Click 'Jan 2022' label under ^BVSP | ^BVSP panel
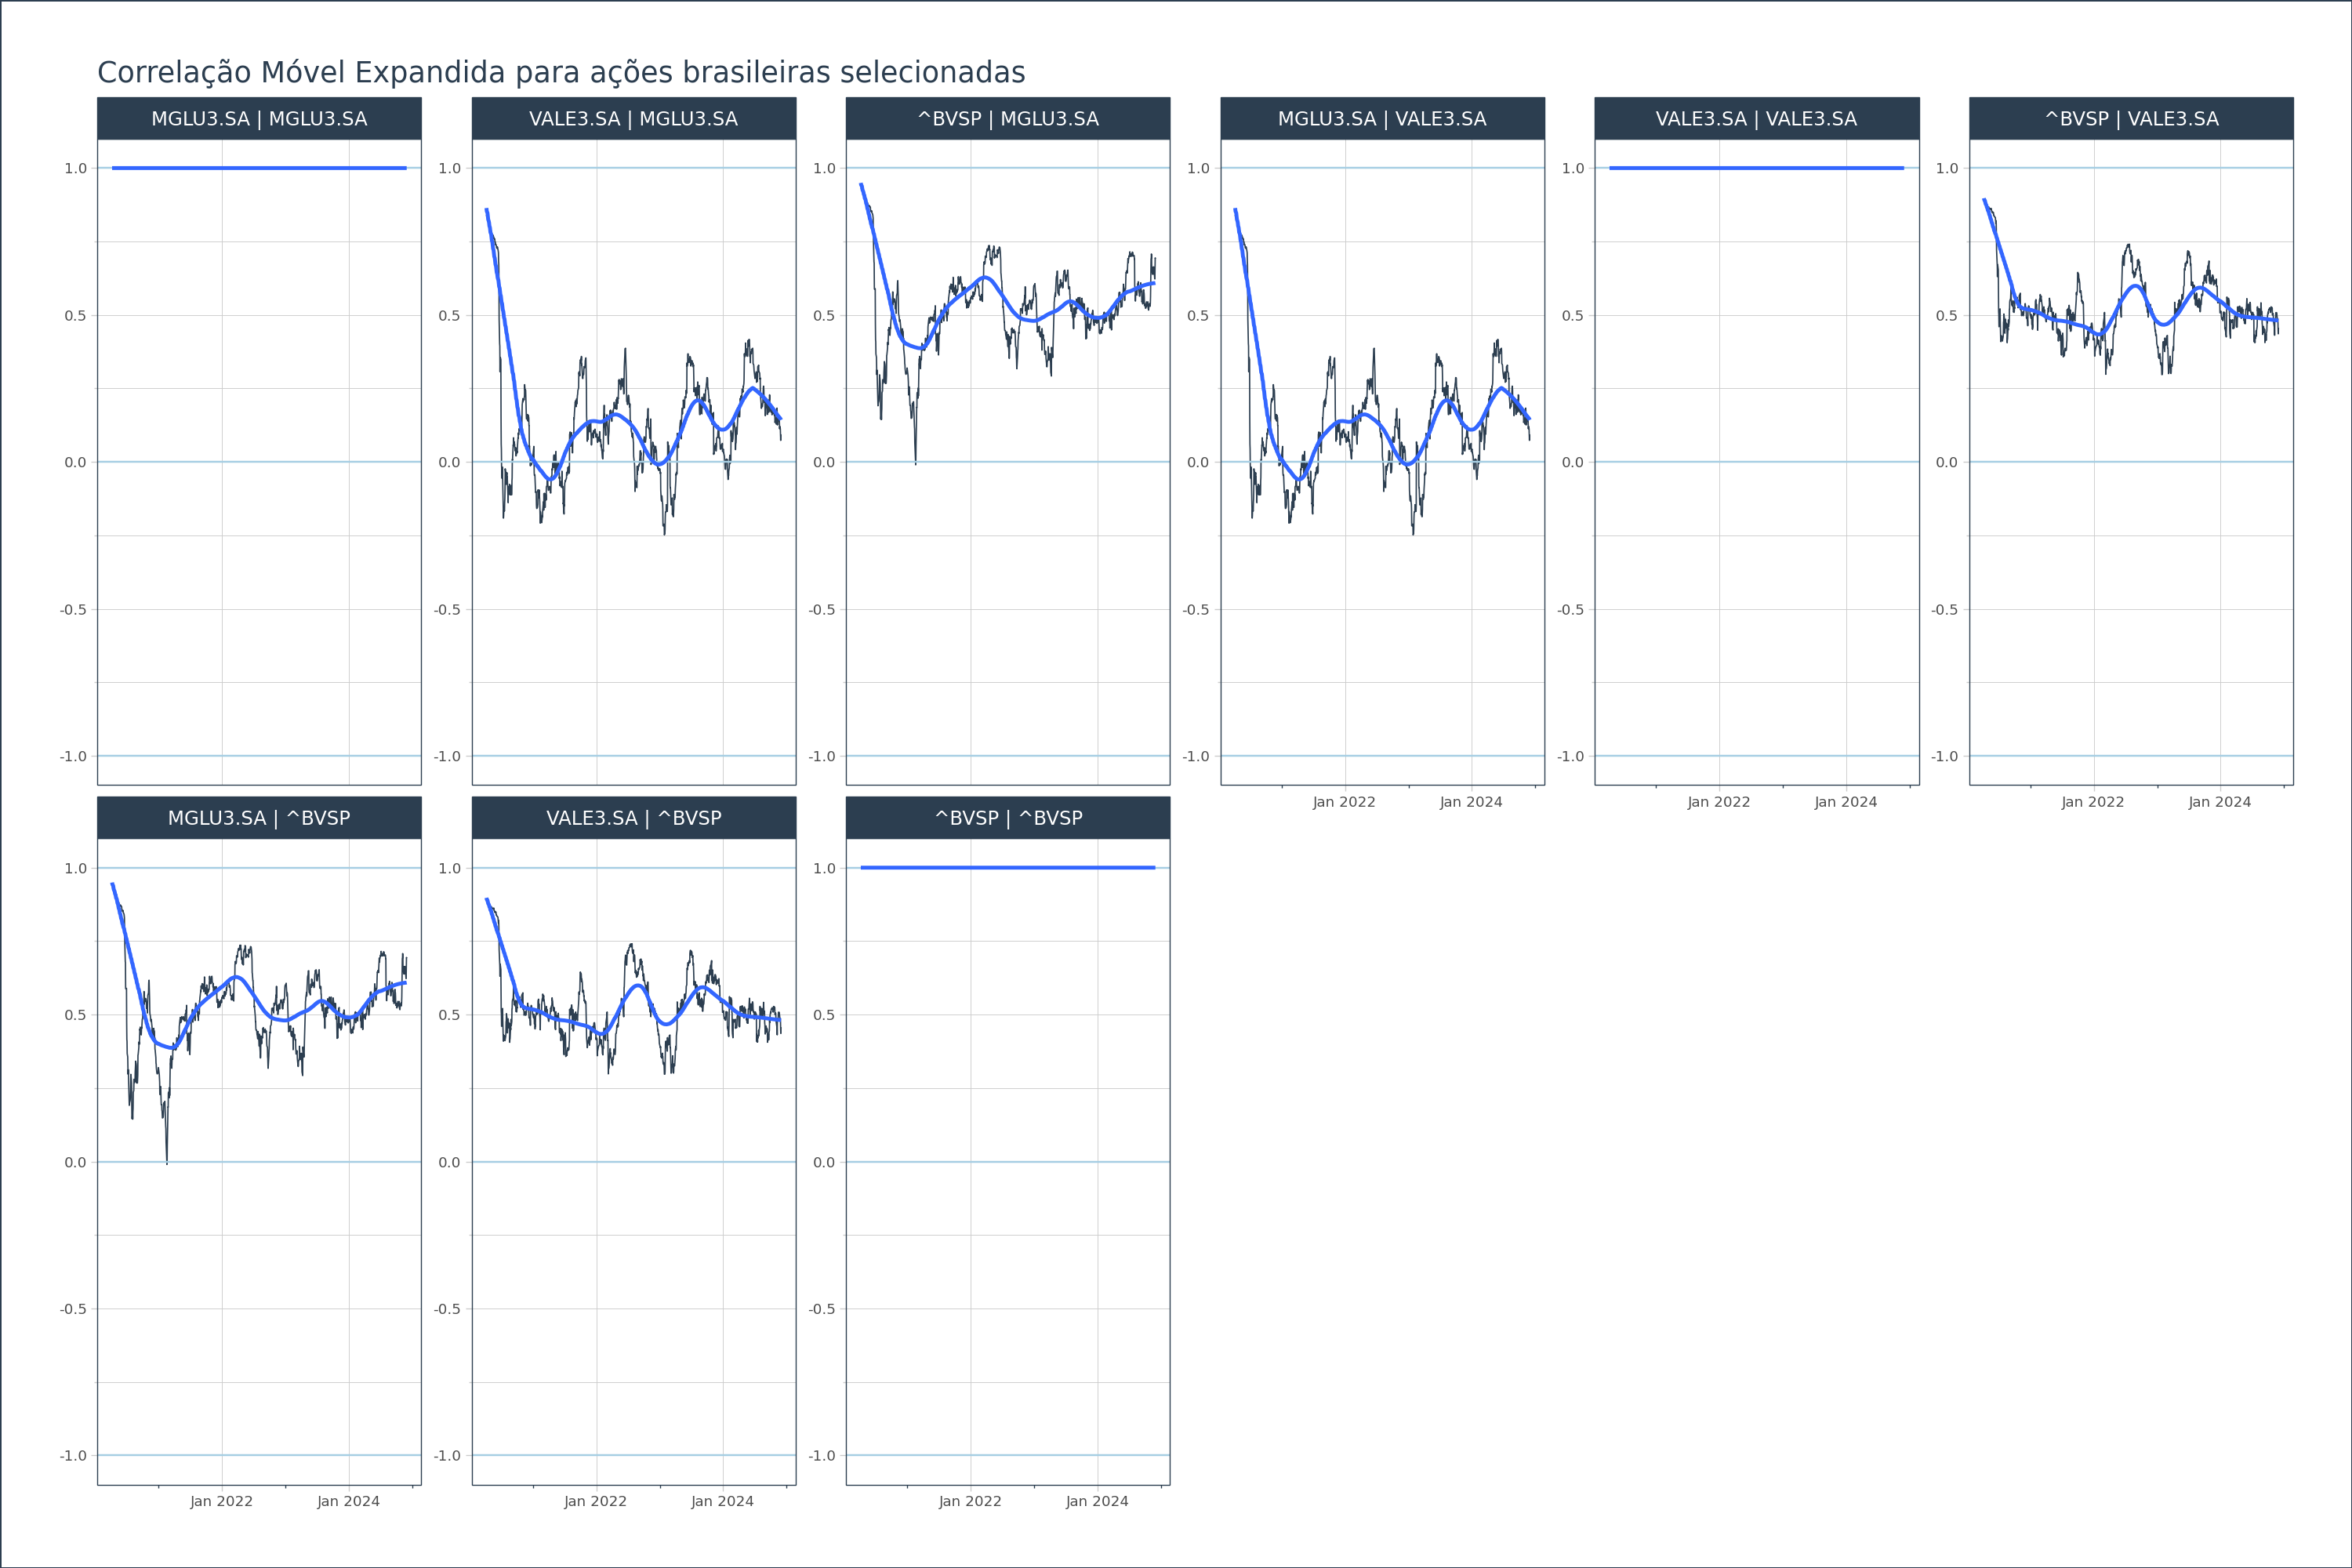Image resolution: width=2352 pixels, height=1568 pixels. [970, 1501]
